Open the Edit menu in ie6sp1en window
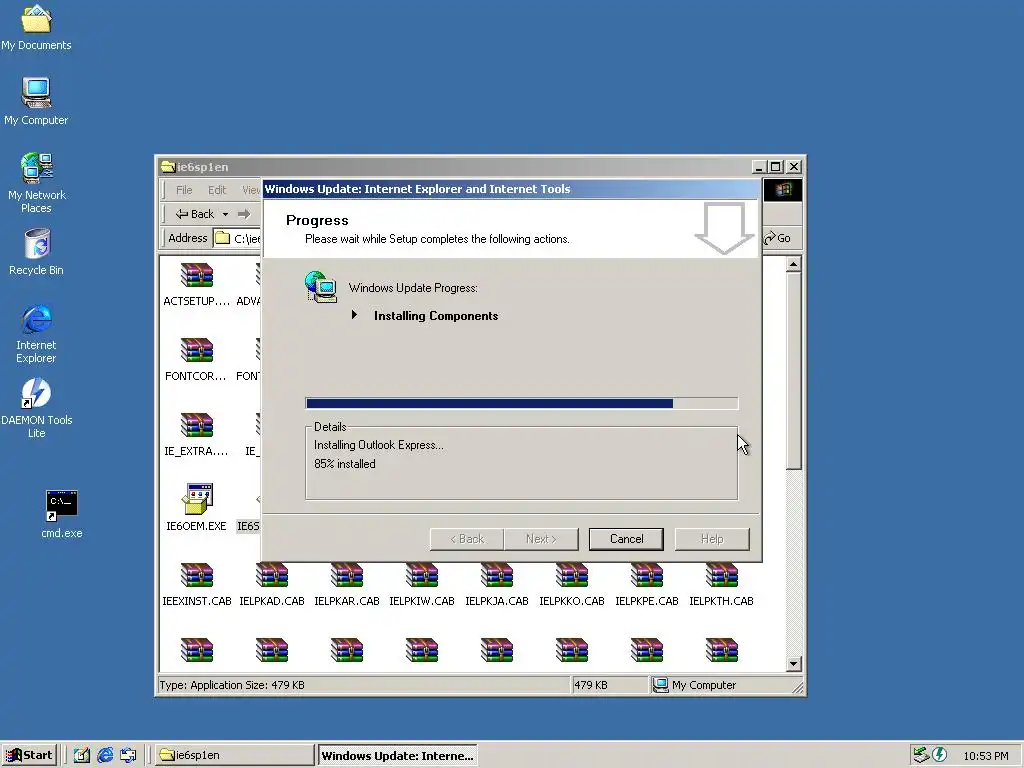 coord(217,190)
